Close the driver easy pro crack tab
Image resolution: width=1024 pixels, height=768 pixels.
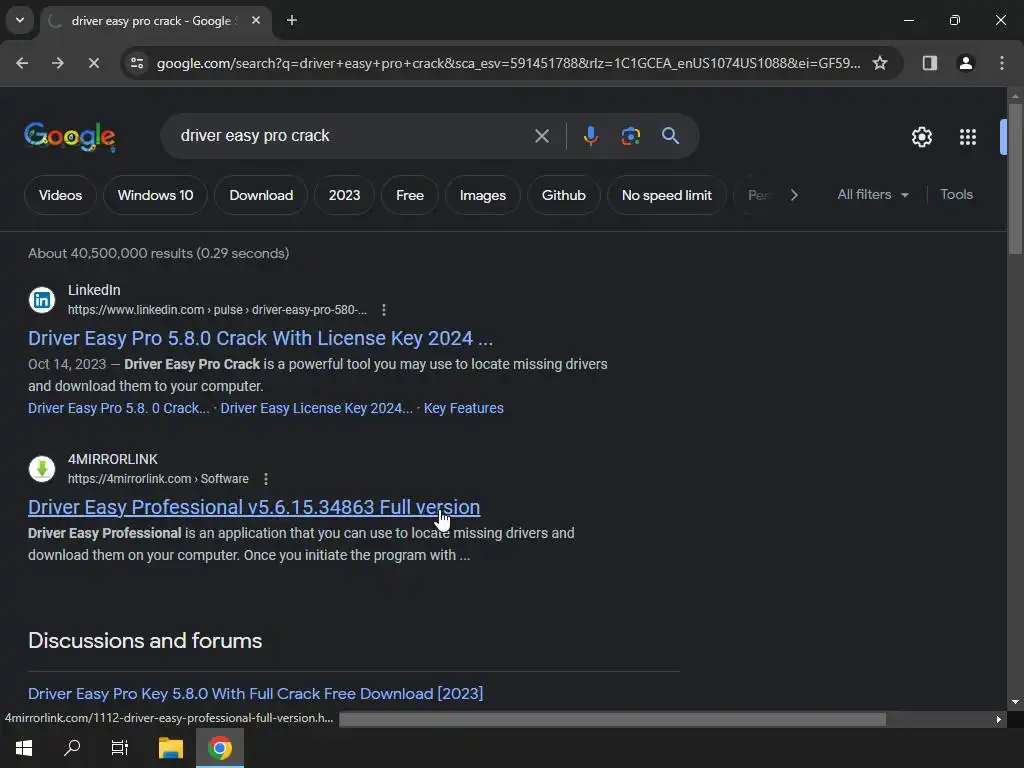[x=256, y=21]
